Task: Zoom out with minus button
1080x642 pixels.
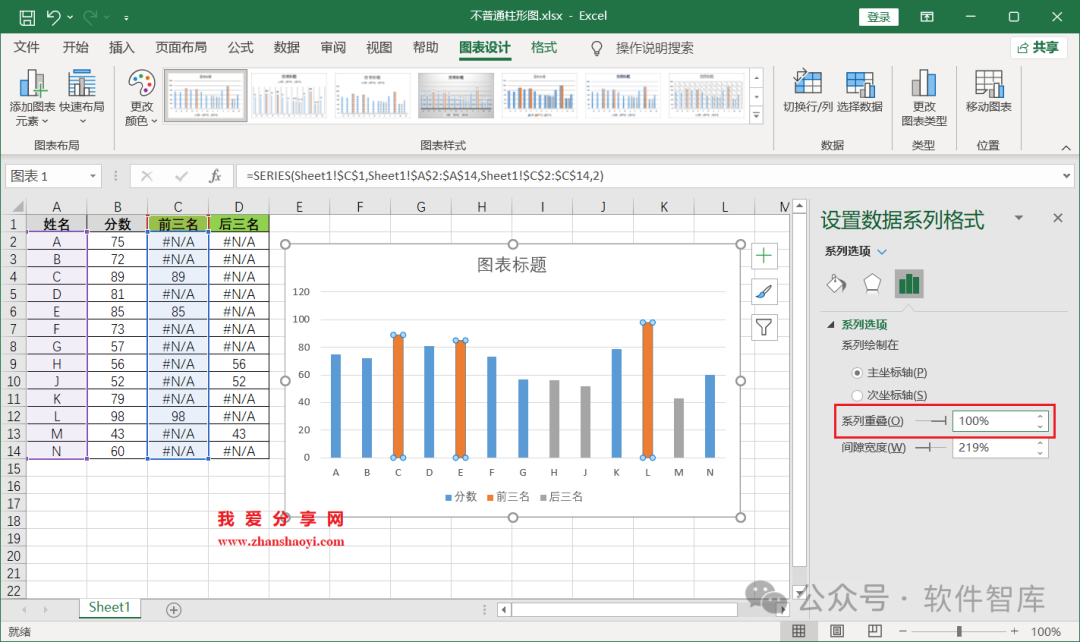Action: pos(903,631)
